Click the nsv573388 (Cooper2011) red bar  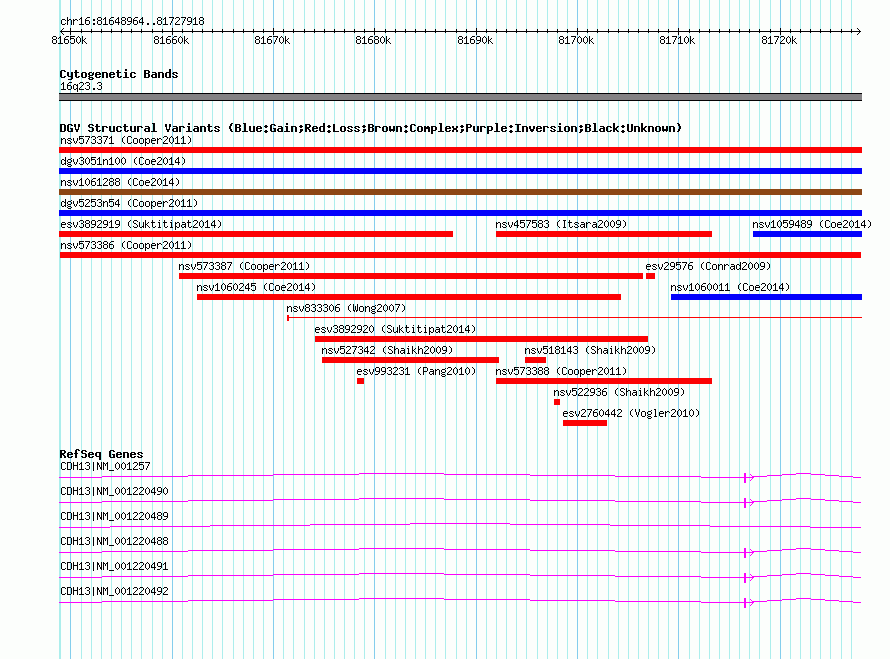tap(604, 381)
